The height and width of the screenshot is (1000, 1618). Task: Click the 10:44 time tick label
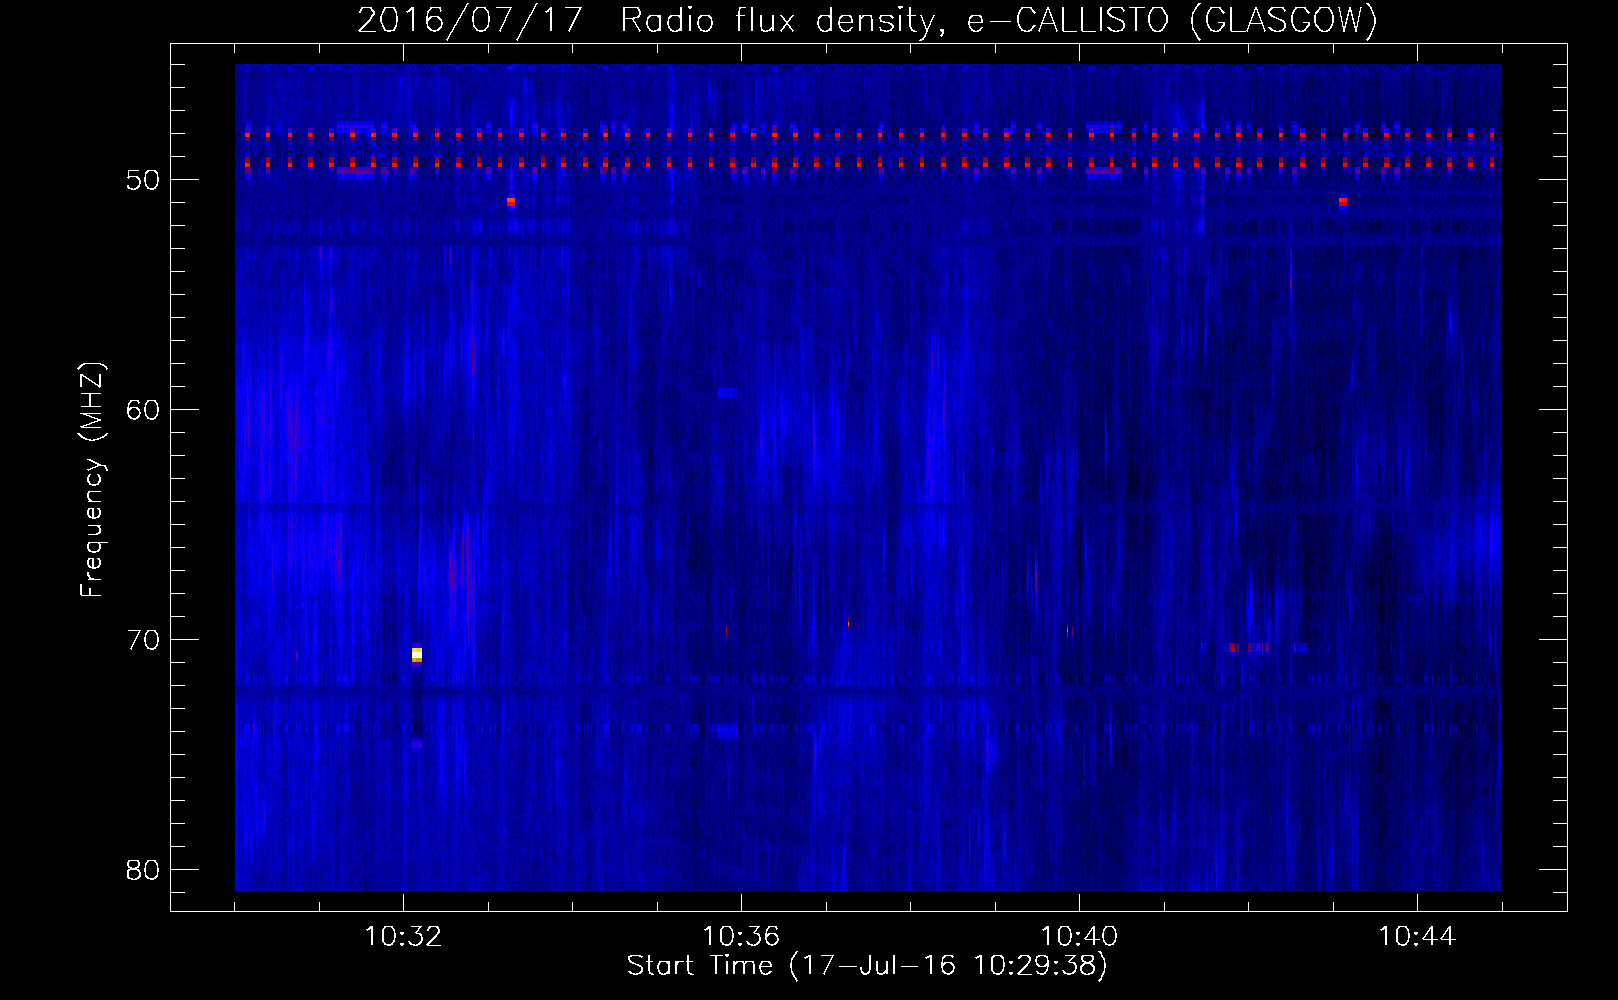click(1417, 937)
